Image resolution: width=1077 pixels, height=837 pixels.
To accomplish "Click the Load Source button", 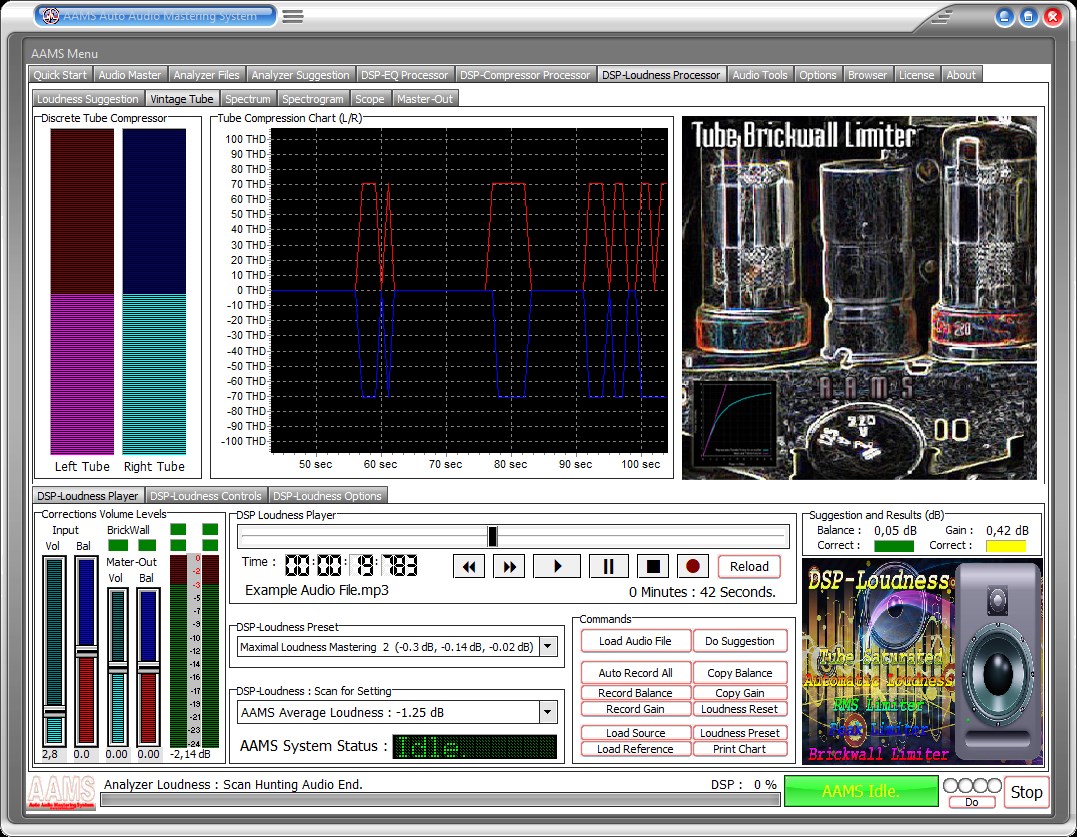I will tap(635, 733).
